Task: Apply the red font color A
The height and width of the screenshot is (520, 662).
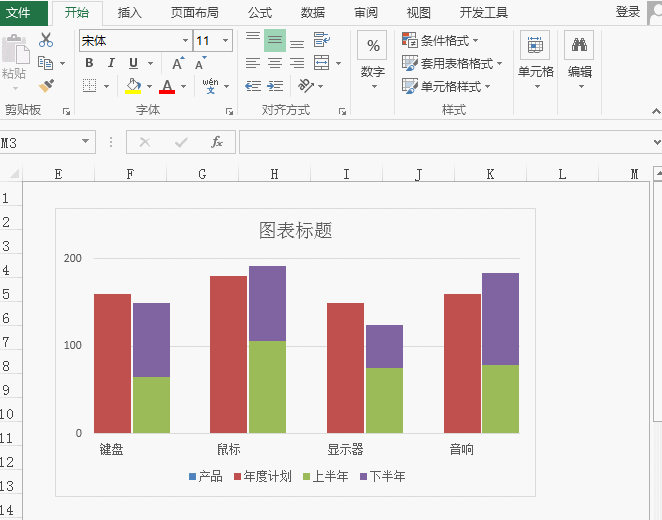Action: click(167, 86)
